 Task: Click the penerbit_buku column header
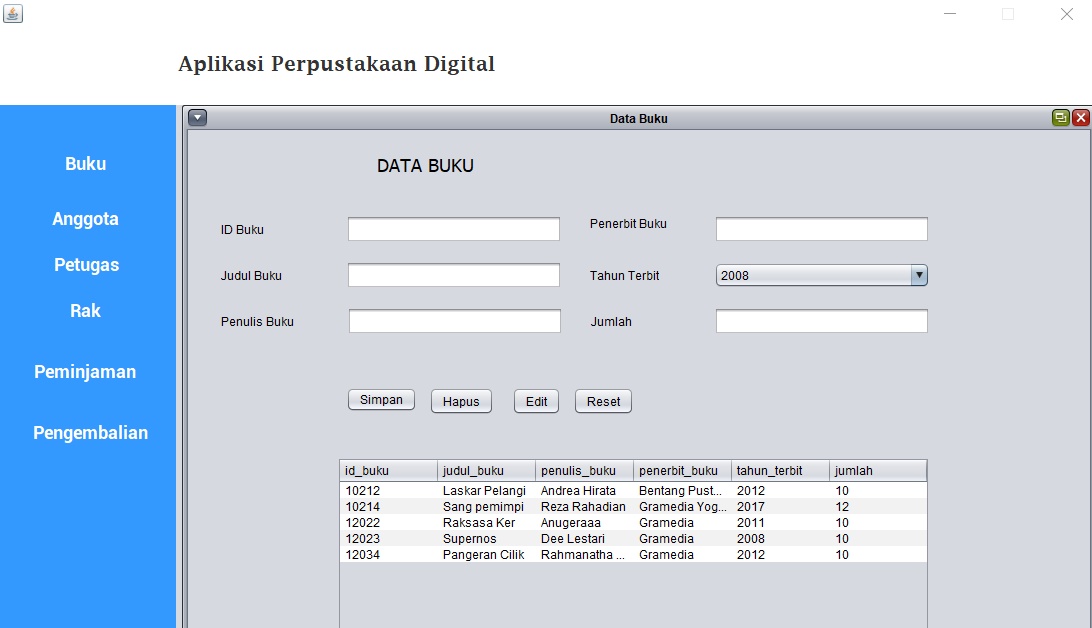tap(682, 471)
